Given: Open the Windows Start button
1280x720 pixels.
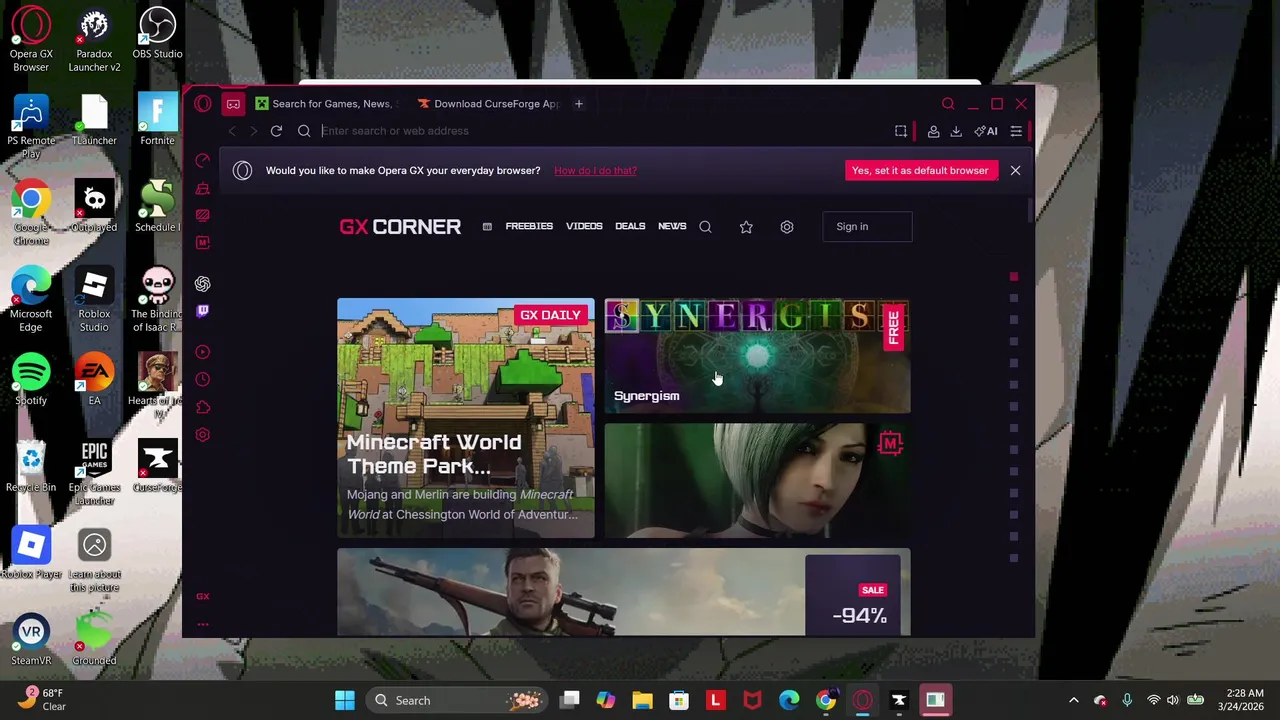Looking at the screenshot, I should pyautogui.click(x=344, y=700).
